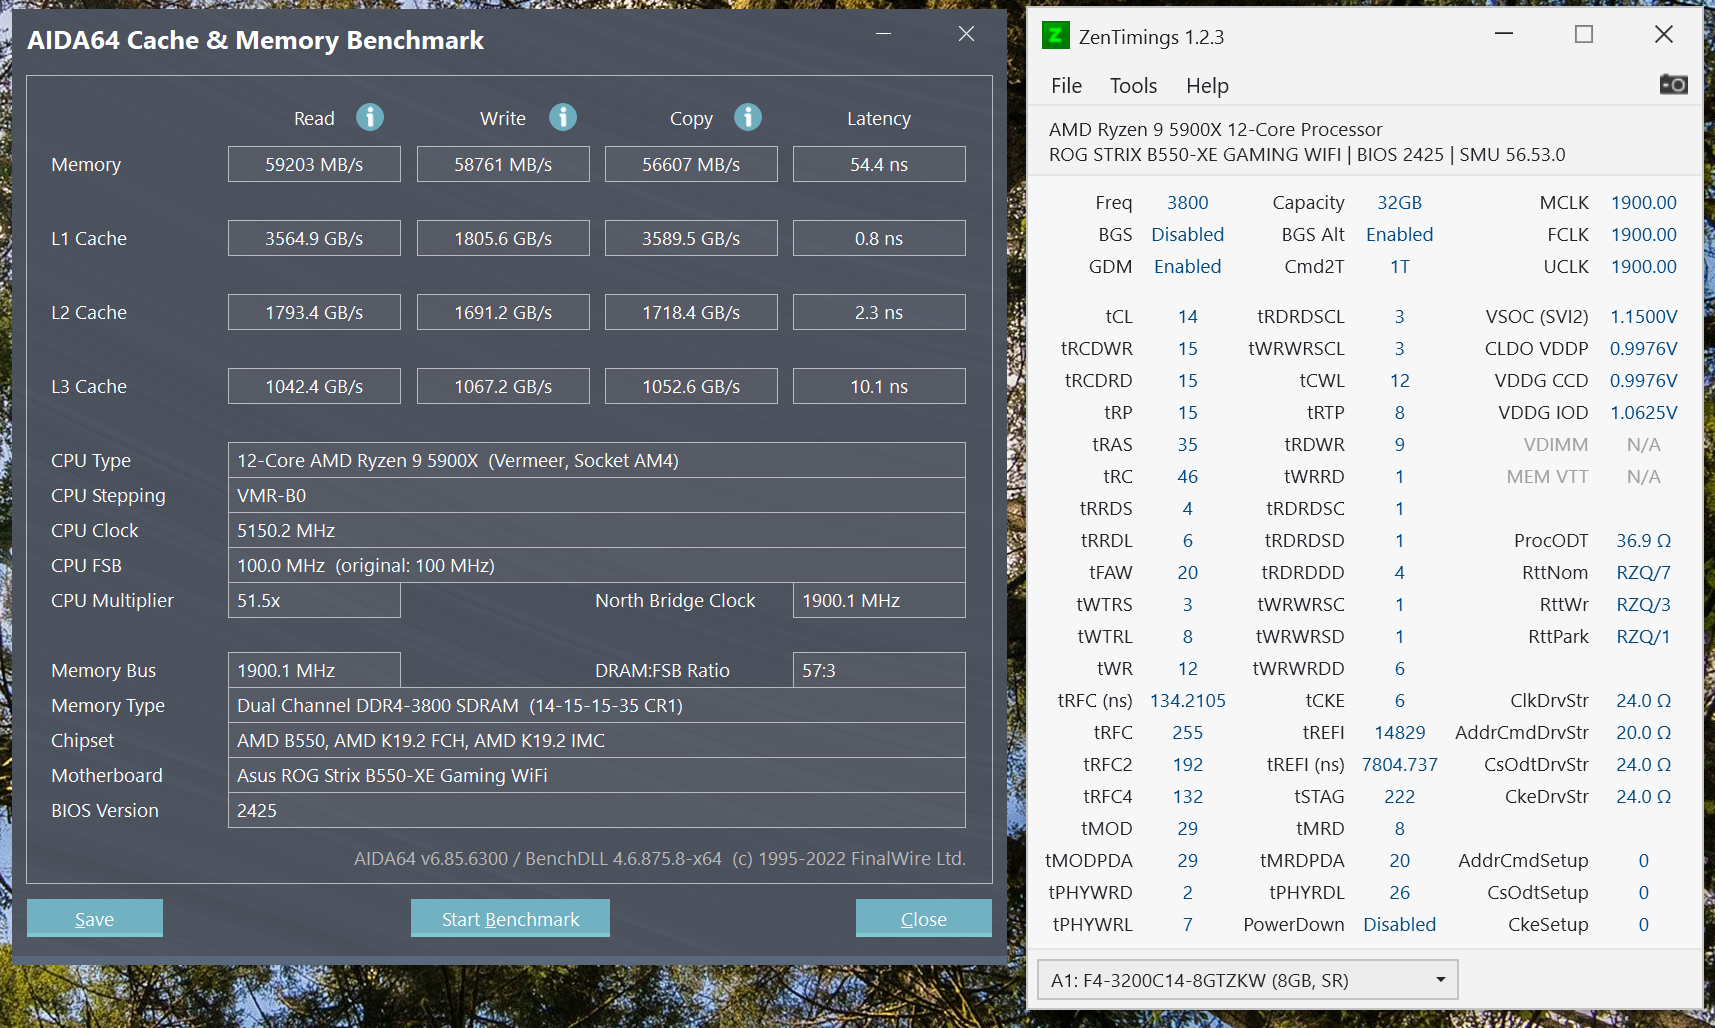Expand the A1 memory module dropdown
The image size is (1715, 1028).
(1247, 980)
